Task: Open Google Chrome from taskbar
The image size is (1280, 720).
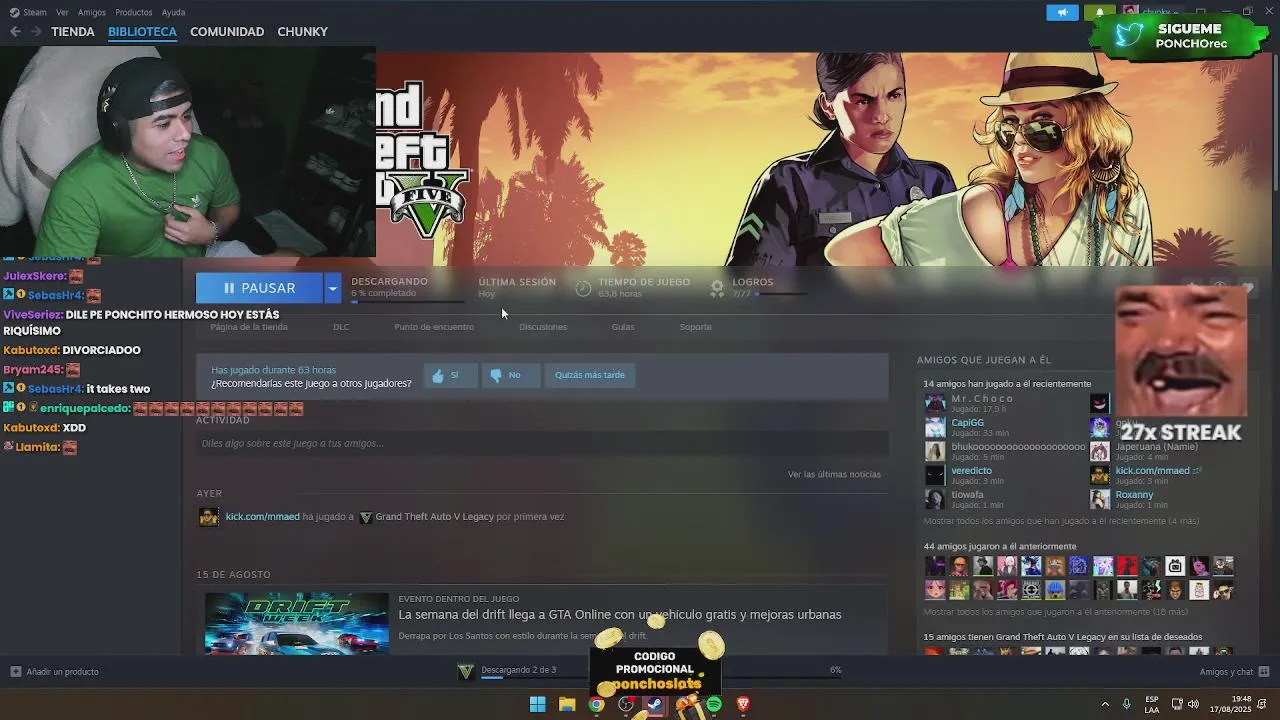Action: [596, 704]
